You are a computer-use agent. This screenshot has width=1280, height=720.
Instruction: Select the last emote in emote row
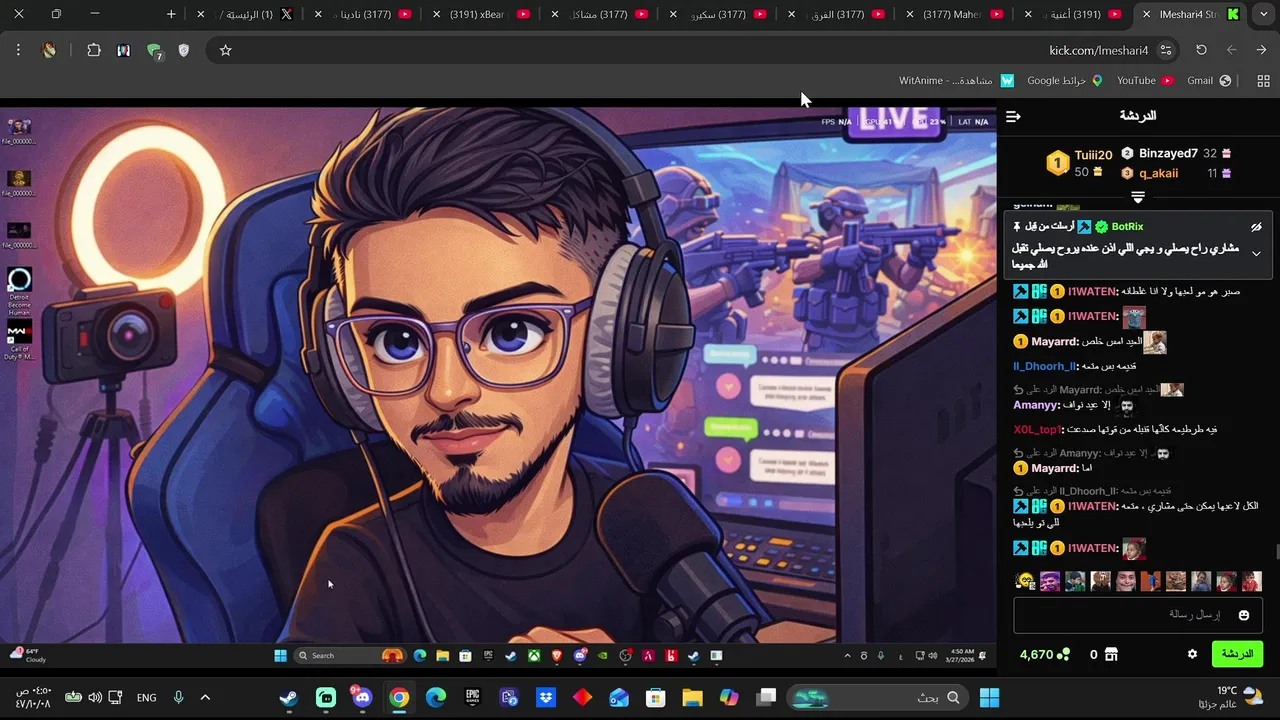(1251, 581)
